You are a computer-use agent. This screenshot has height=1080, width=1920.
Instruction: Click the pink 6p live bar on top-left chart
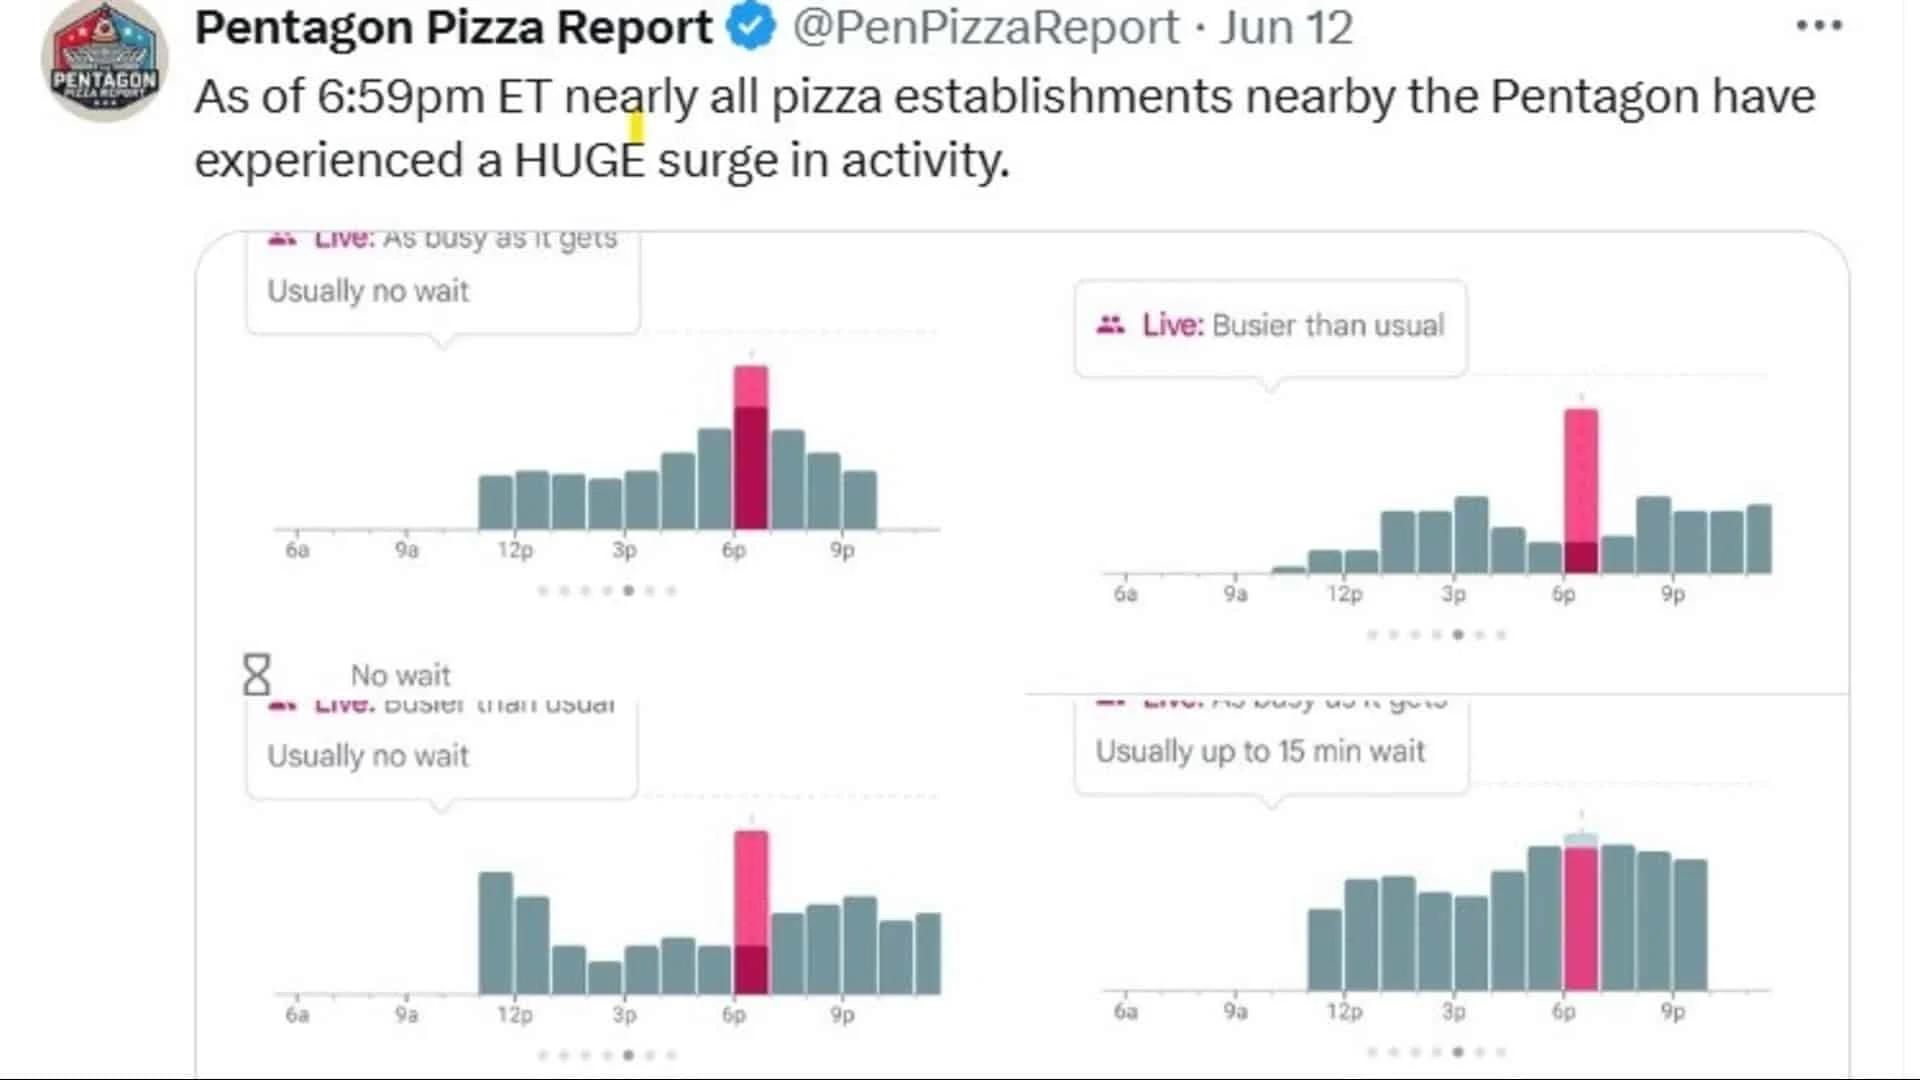tap(751, 450)
